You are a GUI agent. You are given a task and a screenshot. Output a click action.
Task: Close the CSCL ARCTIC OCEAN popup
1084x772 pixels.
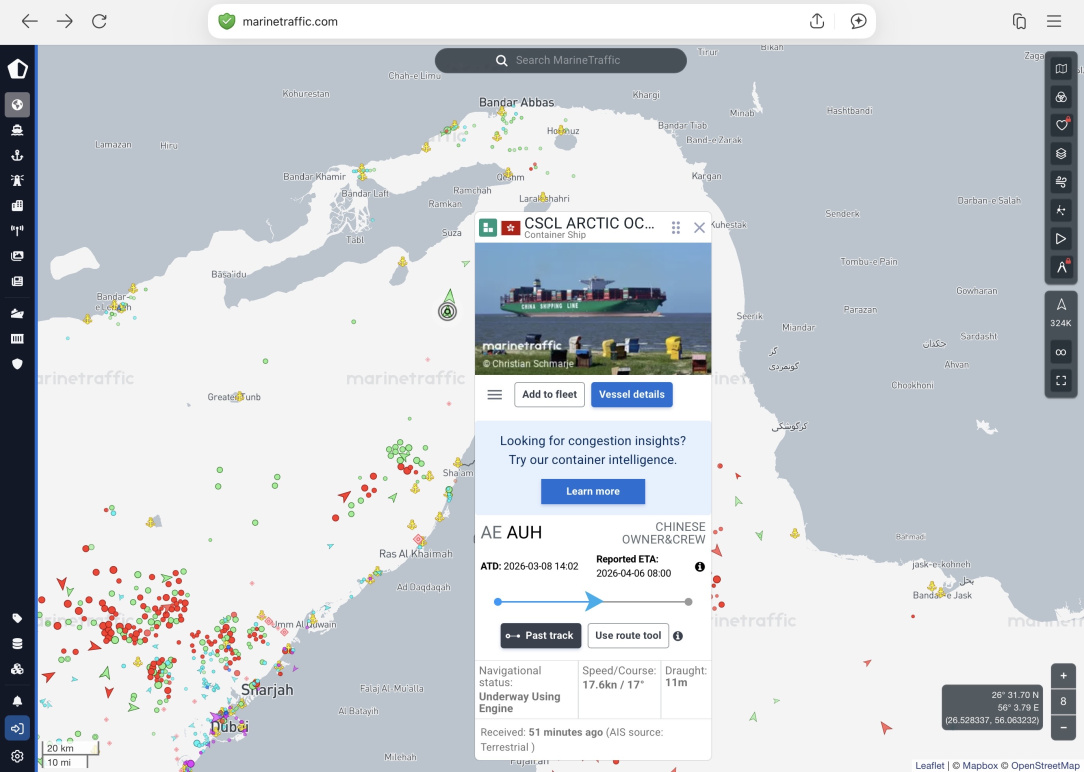coord(699,227)
